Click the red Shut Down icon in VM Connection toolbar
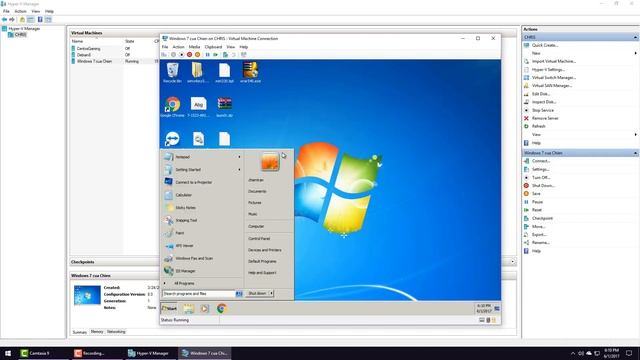 (189, 55)
